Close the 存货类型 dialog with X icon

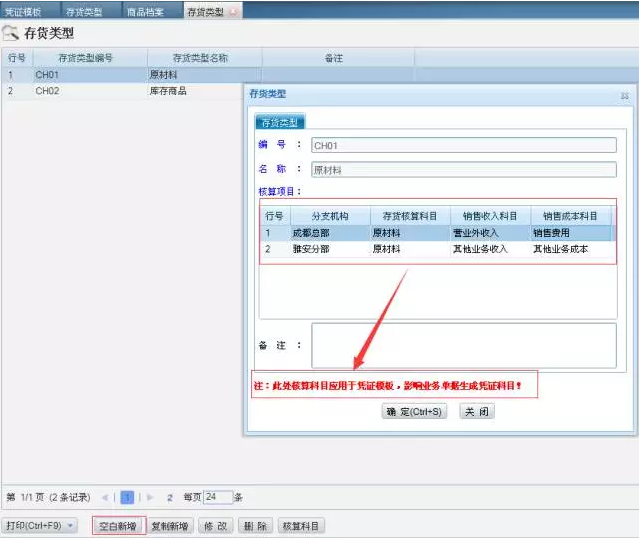tap(624, 95)
